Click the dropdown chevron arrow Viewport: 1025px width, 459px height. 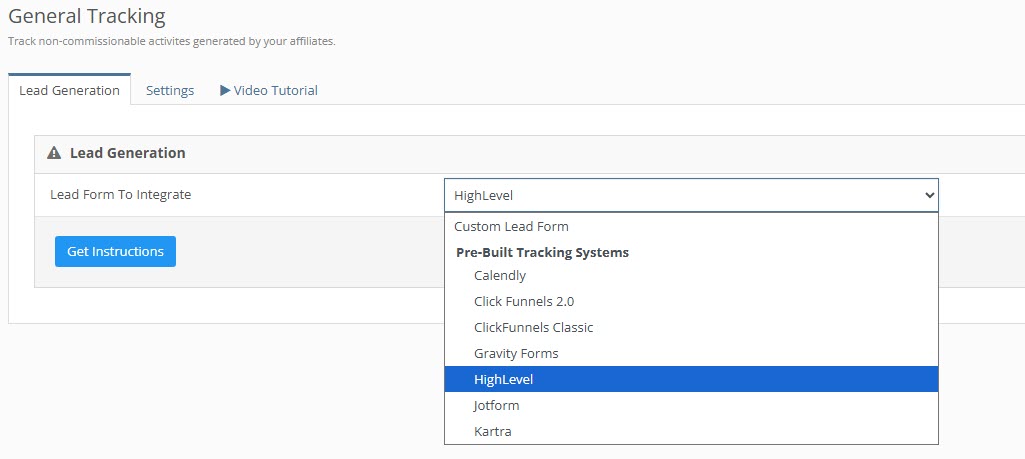click(x=929, y=195)
